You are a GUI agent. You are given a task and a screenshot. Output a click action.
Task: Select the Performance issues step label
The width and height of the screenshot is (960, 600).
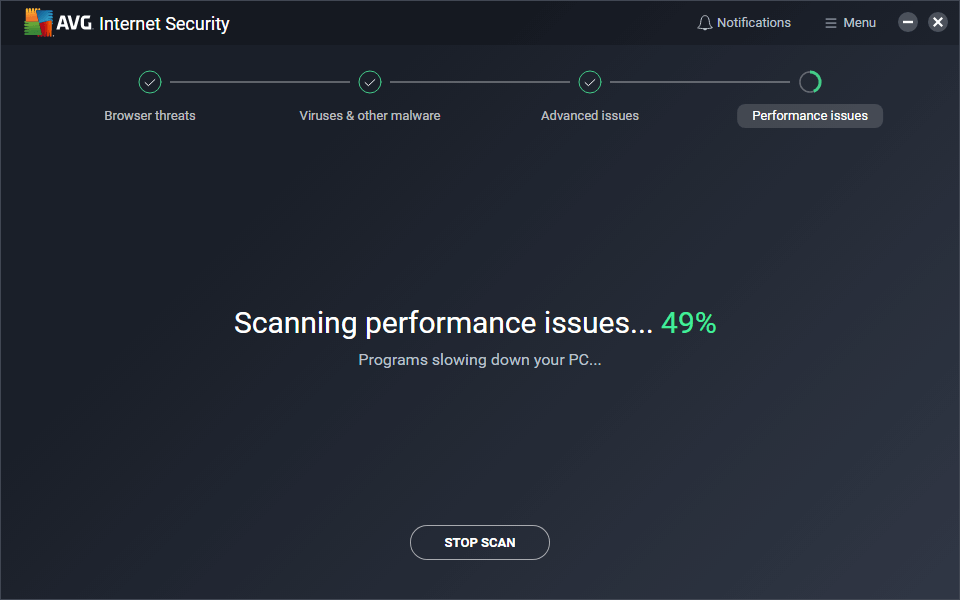coord(810,116)
